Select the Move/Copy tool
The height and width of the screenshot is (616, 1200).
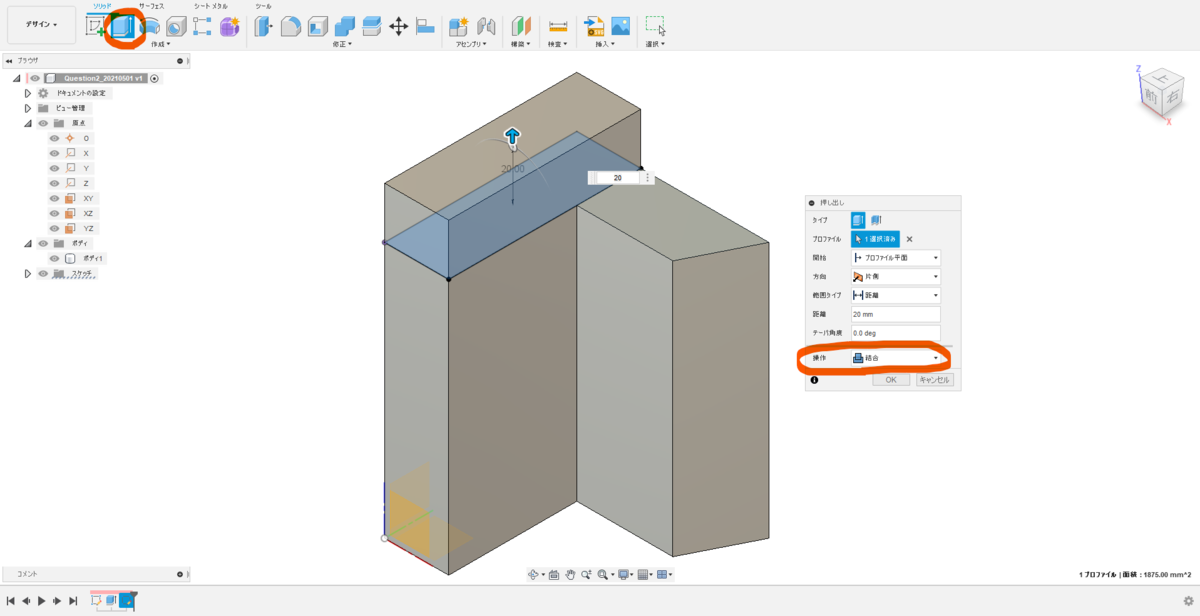[398, 27]
